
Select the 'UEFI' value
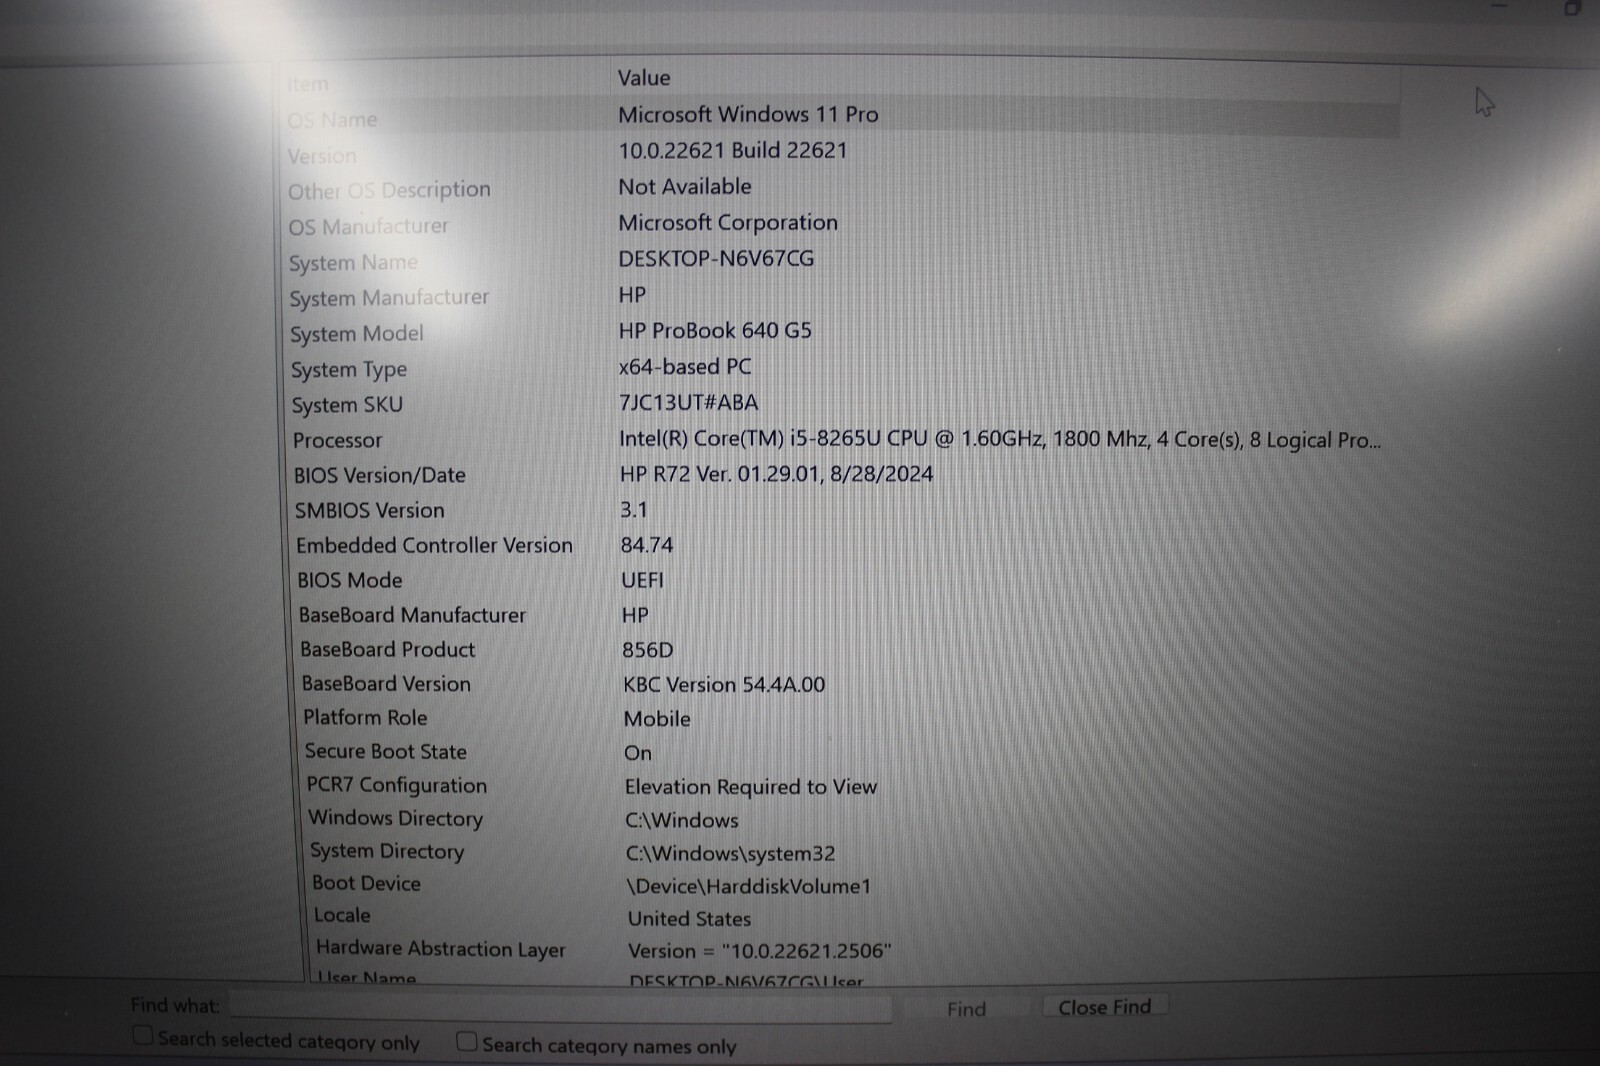point(642,580)
